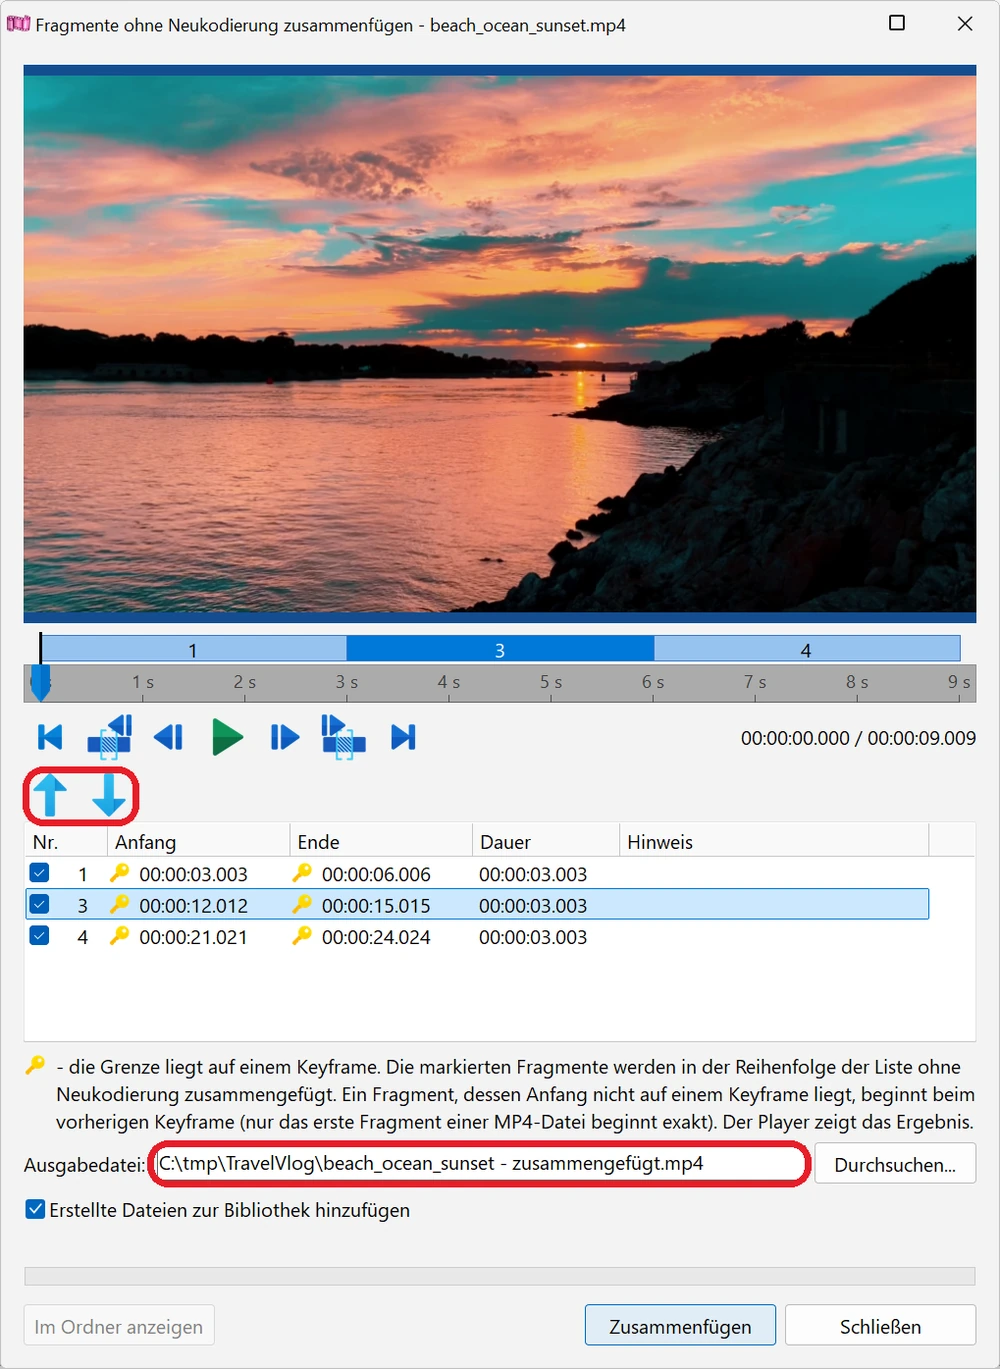The image size is (1000, 1369).
Task: Click the time display "00:00:00.000 / 00:00:09.009"
Action: [858, 738]
